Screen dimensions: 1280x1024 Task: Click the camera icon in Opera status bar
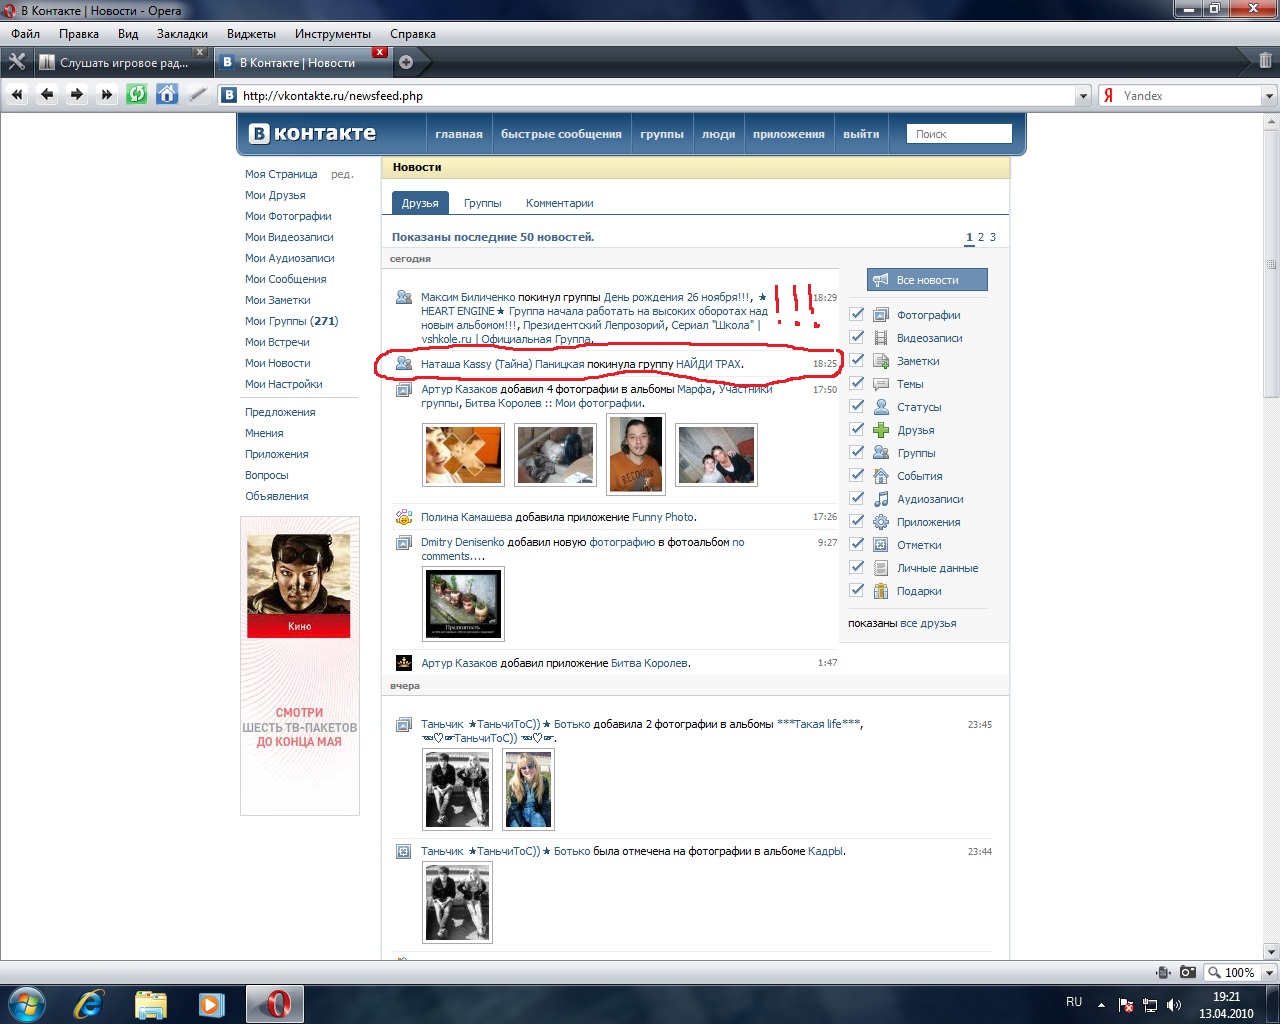[1188, 972]
